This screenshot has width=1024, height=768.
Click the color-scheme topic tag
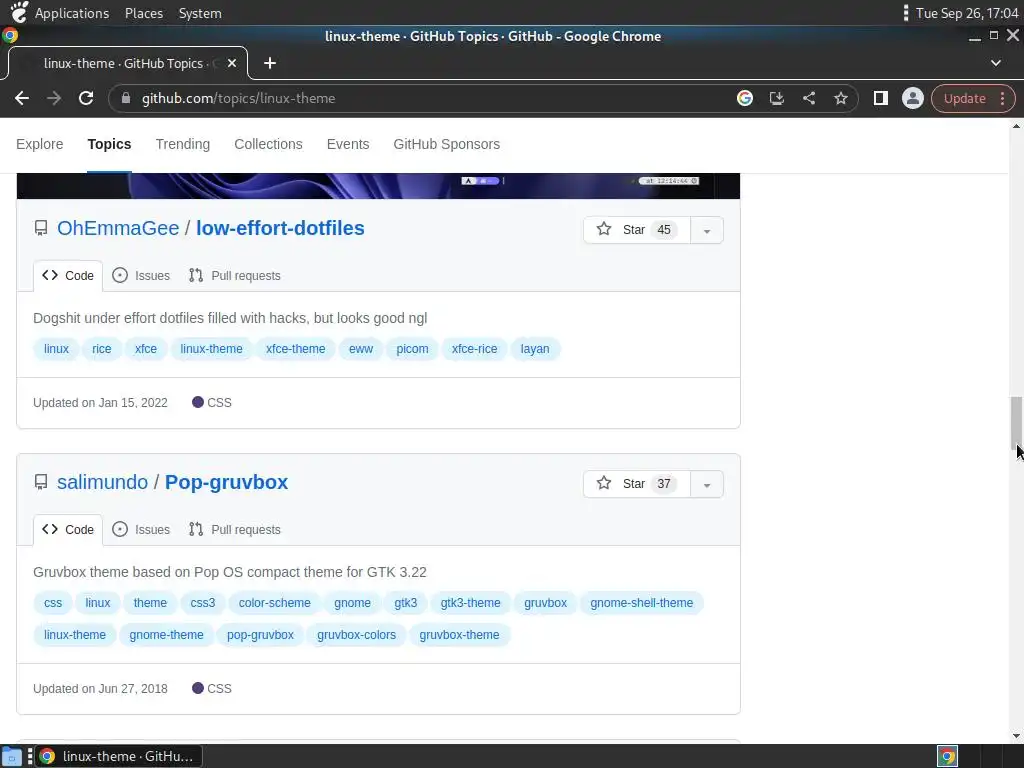click(274, 603)
